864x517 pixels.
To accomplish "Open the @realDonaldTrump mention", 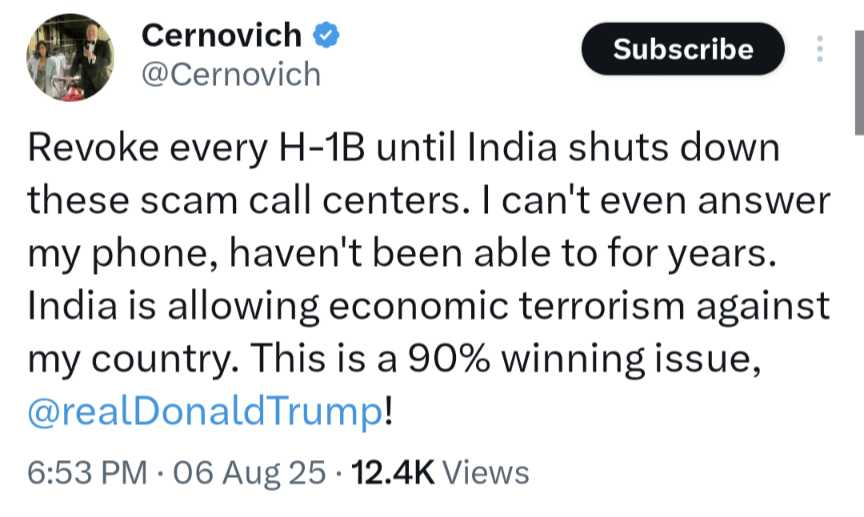I will (x=205, y=411).
